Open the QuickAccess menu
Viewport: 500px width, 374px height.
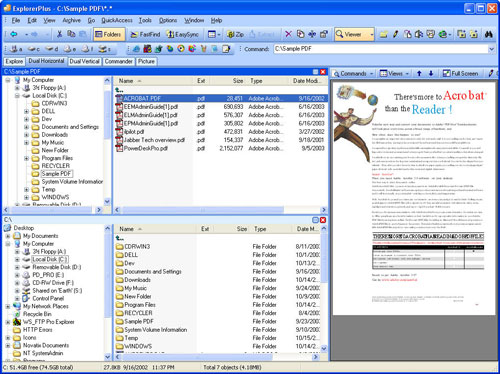(117, 20)
